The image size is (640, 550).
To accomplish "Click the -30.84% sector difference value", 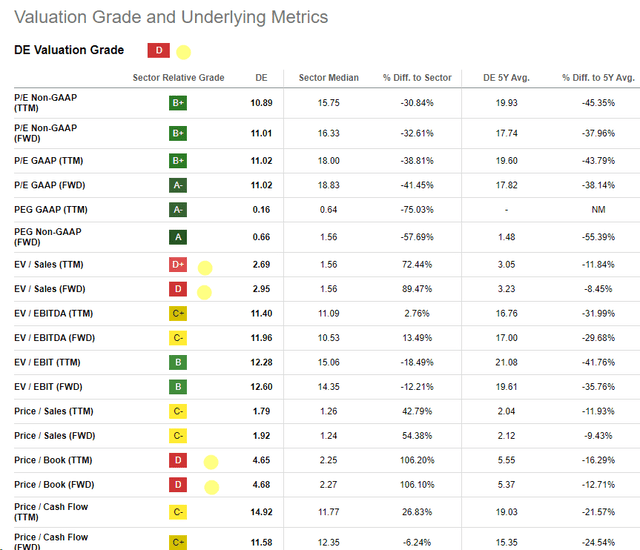I will (417, 103).
